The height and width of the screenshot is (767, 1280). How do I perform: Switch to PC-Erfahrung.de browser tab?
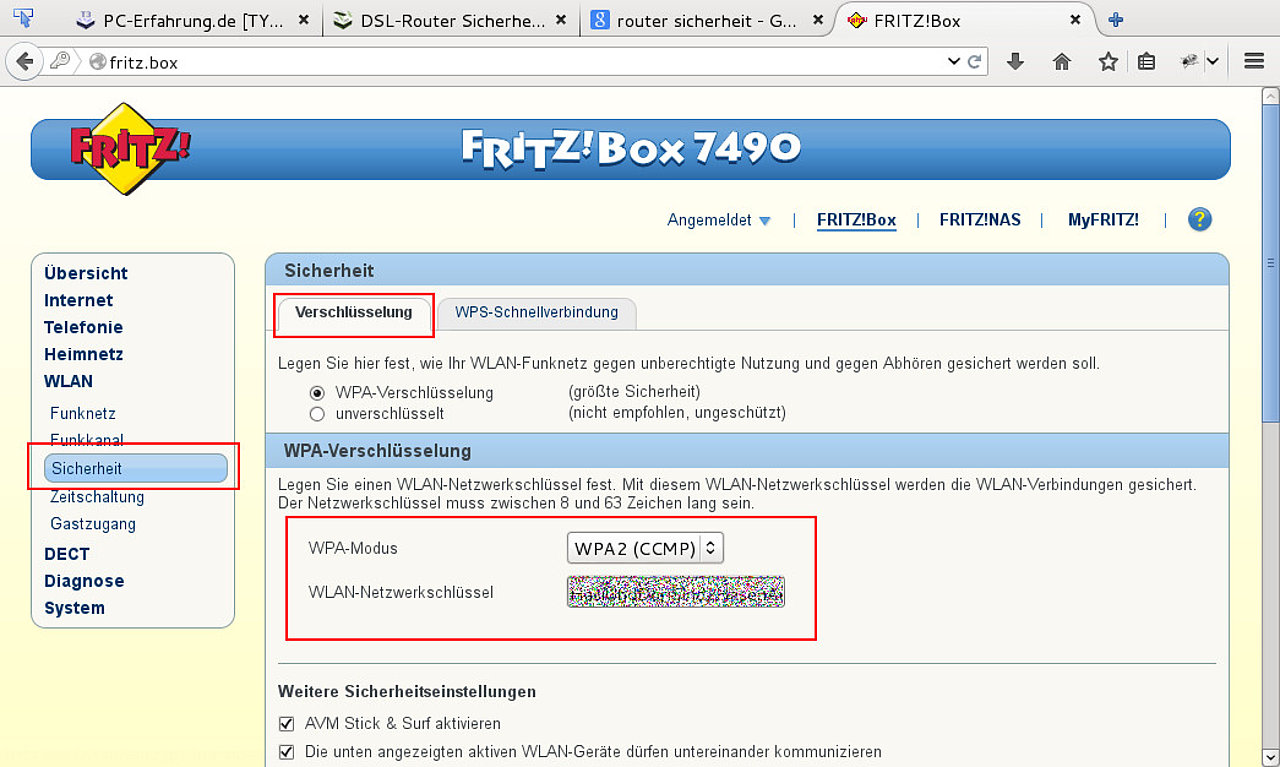[x=194, y=20]
